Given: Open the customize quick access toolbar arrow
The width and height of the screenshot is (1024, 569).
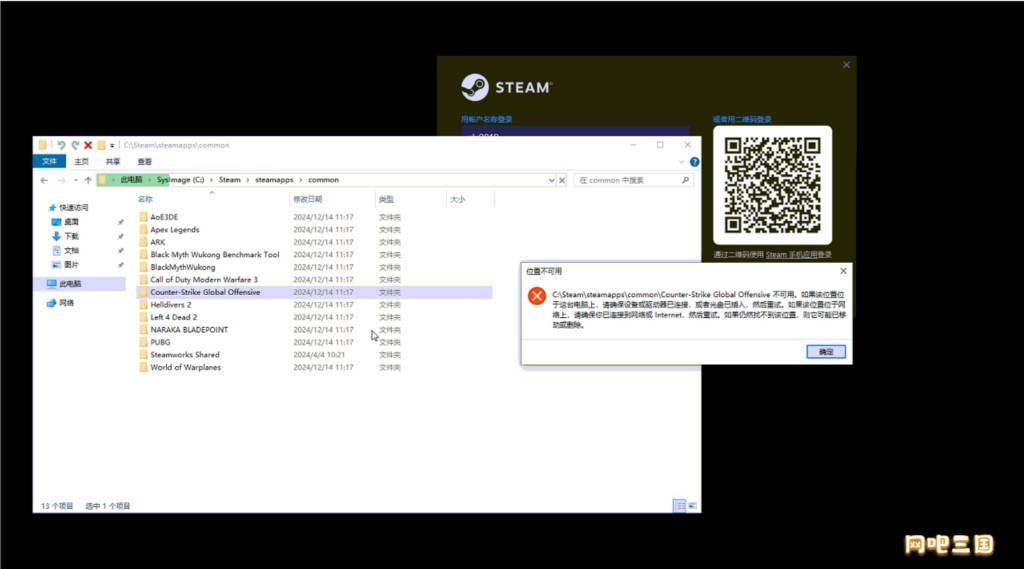Looking at the screenshot, I should [112, 145].
